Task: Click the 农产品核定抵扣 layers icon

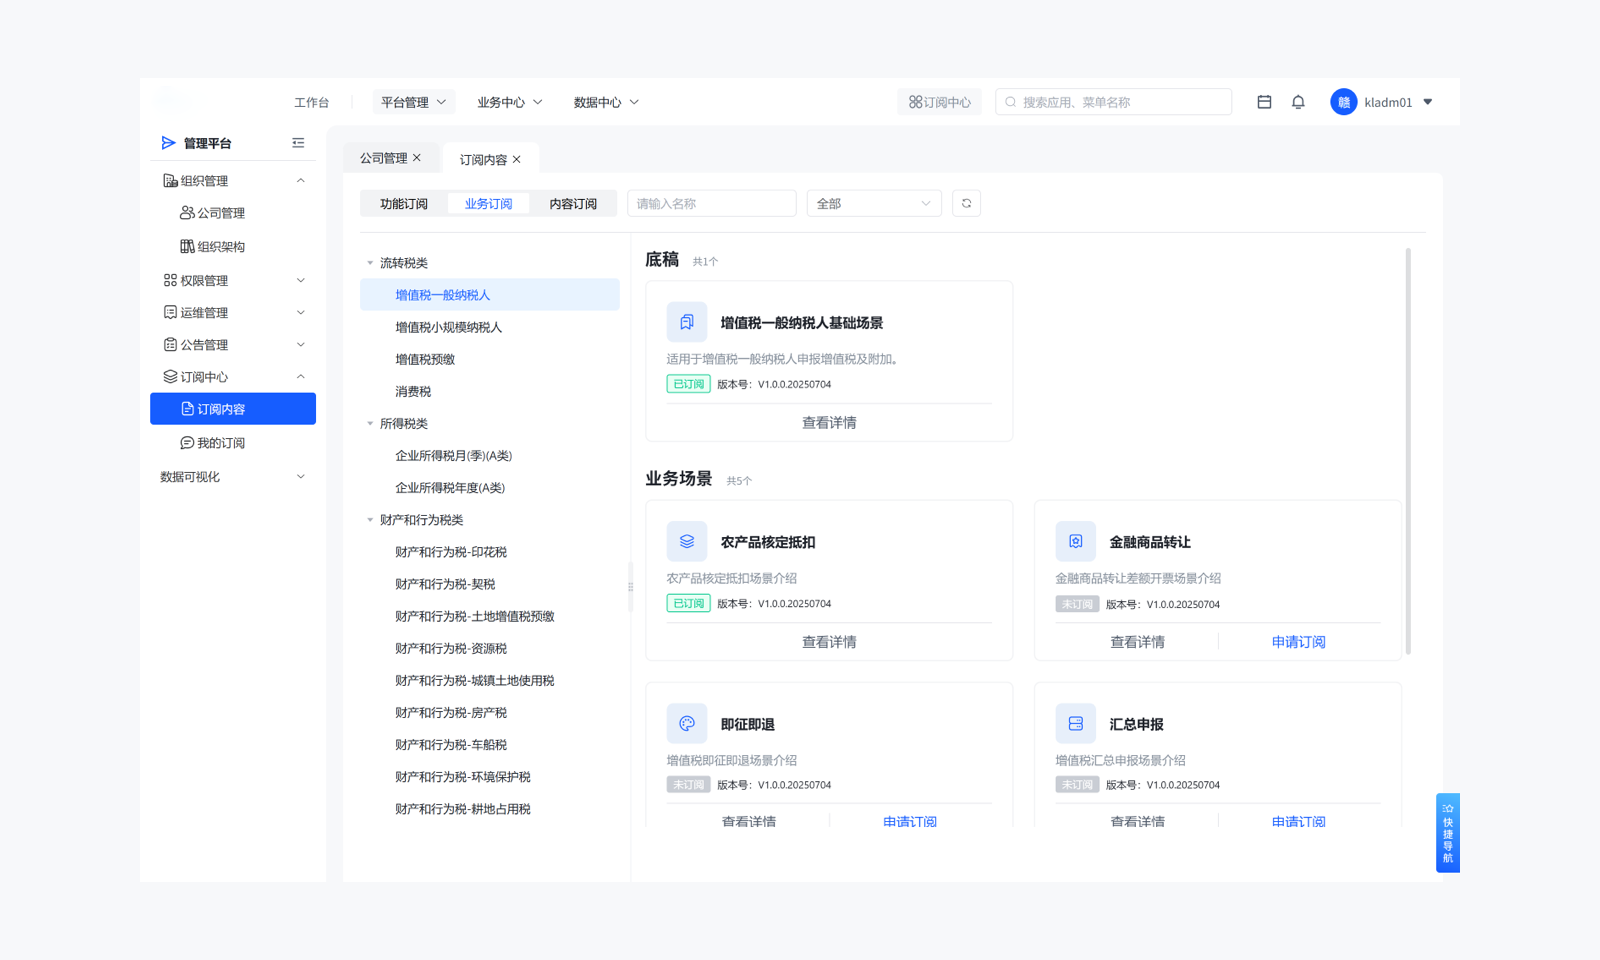Action: pos(687,541)
